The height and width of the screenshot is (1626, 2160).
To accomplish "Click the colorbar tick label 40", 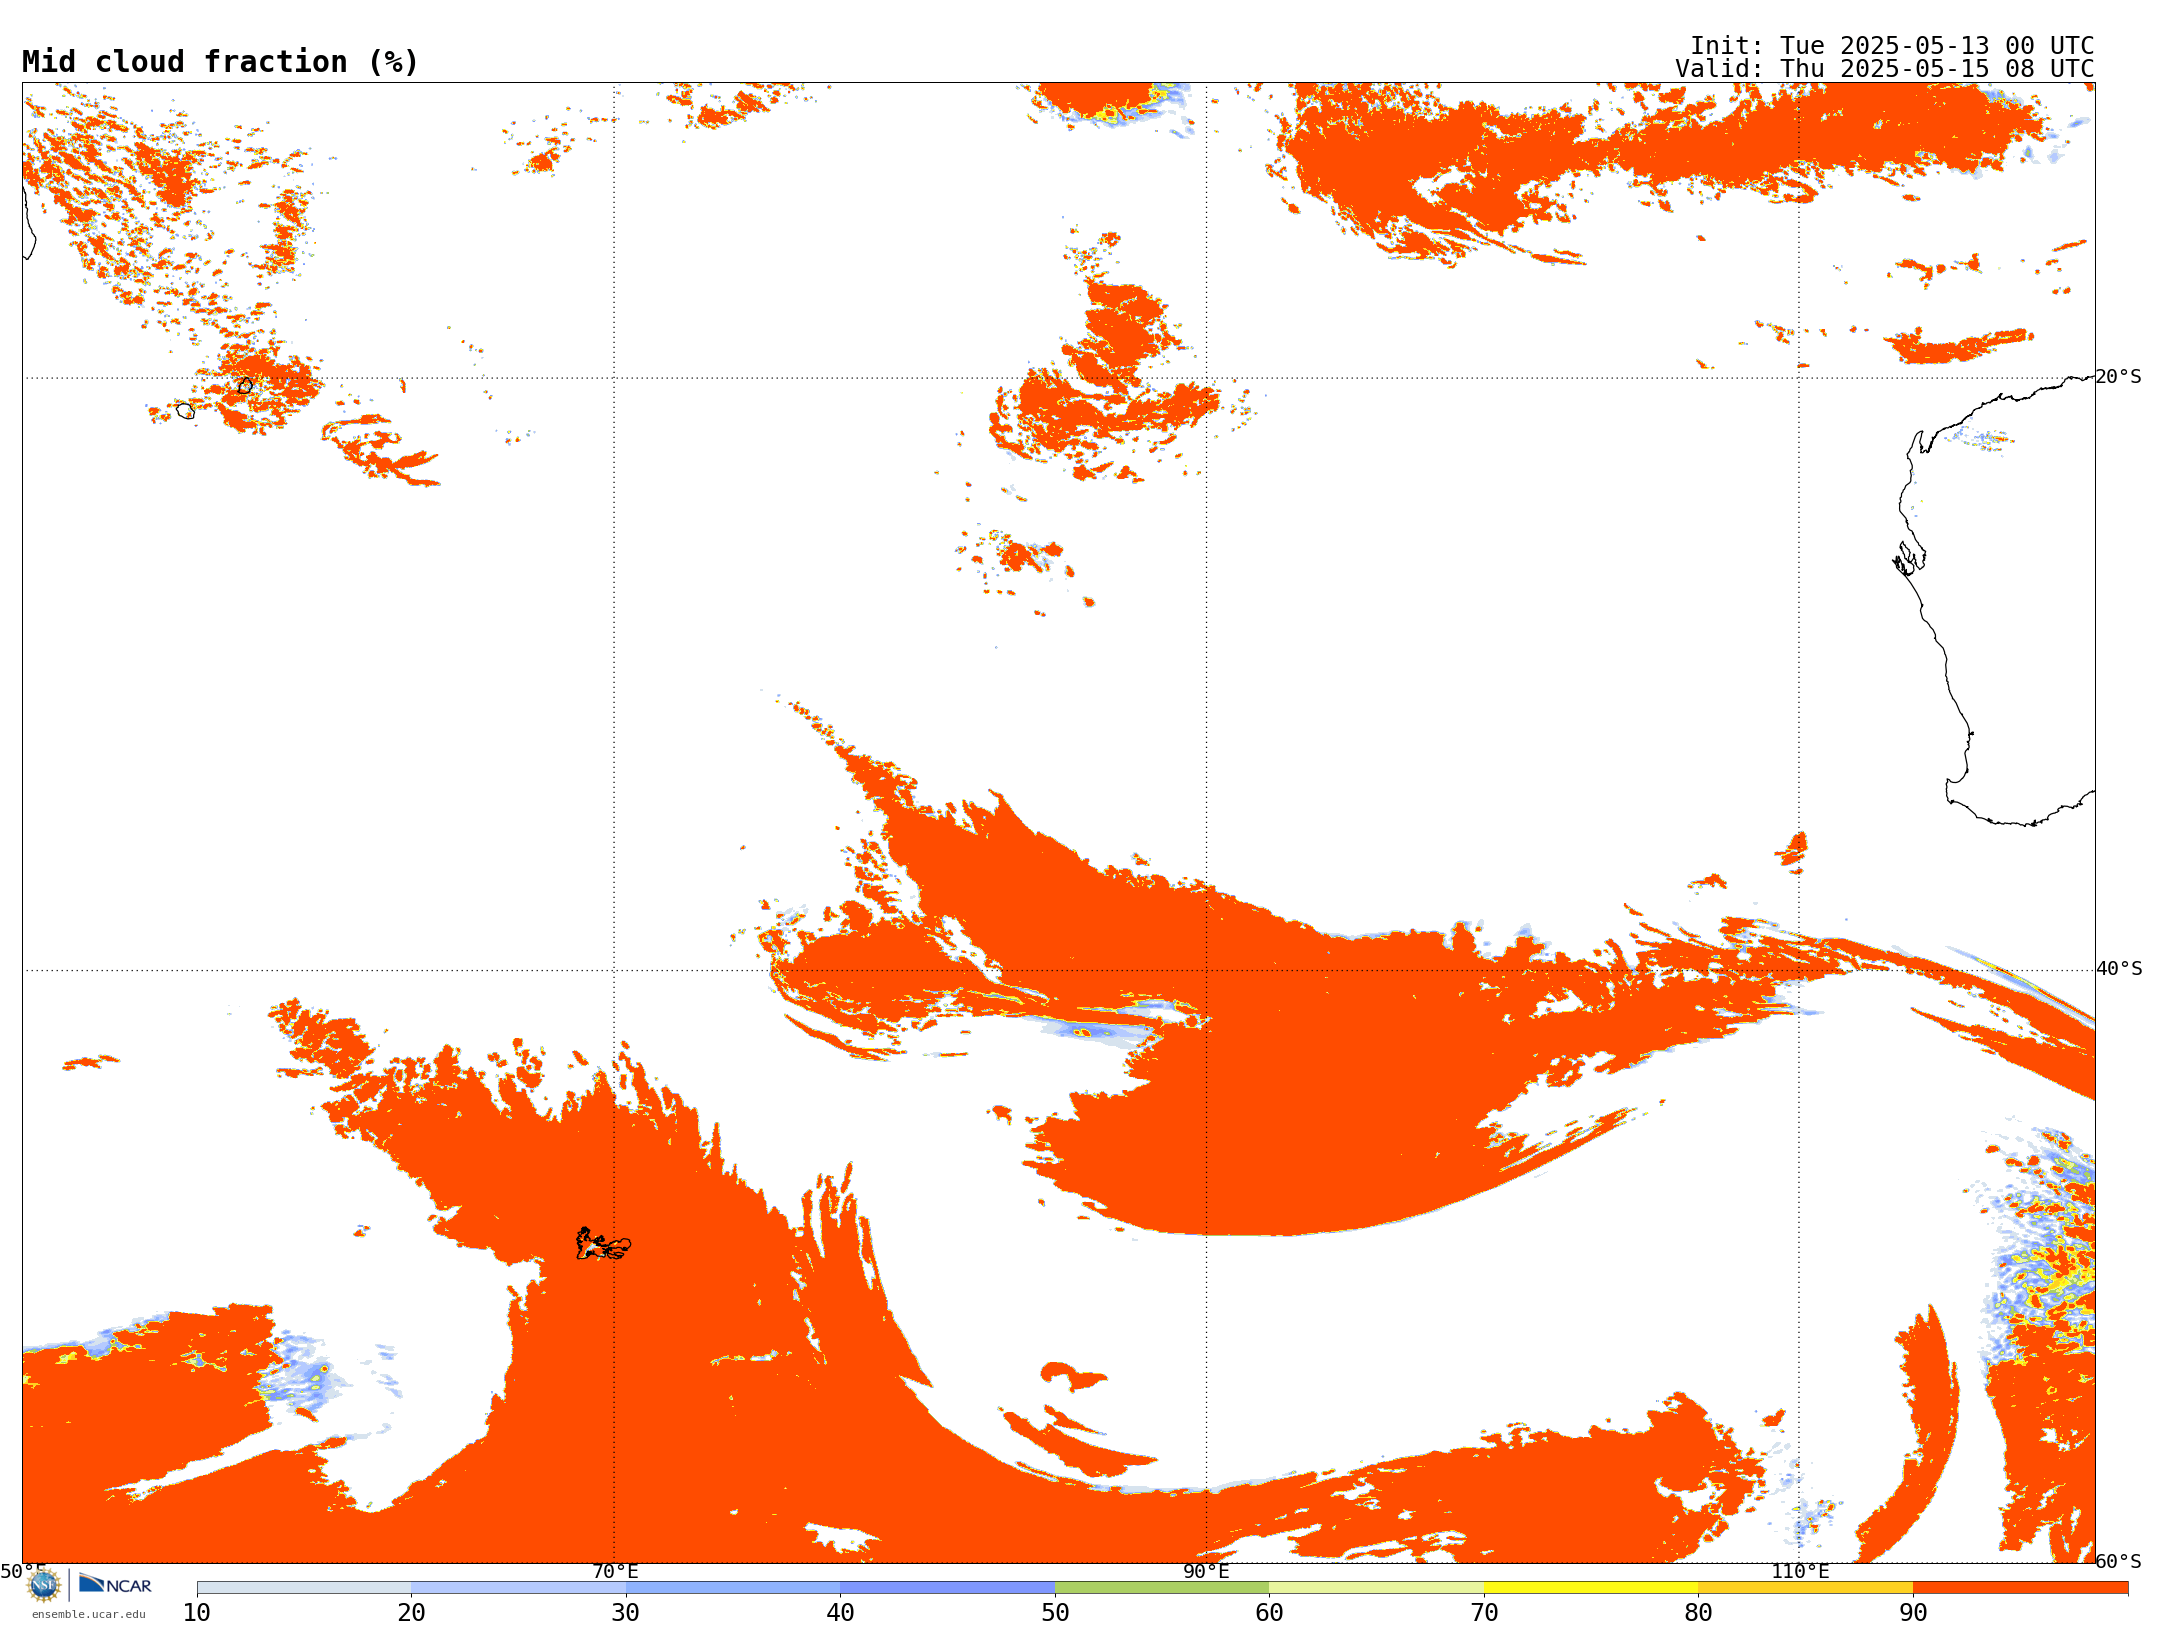I will coord(840,1613).
